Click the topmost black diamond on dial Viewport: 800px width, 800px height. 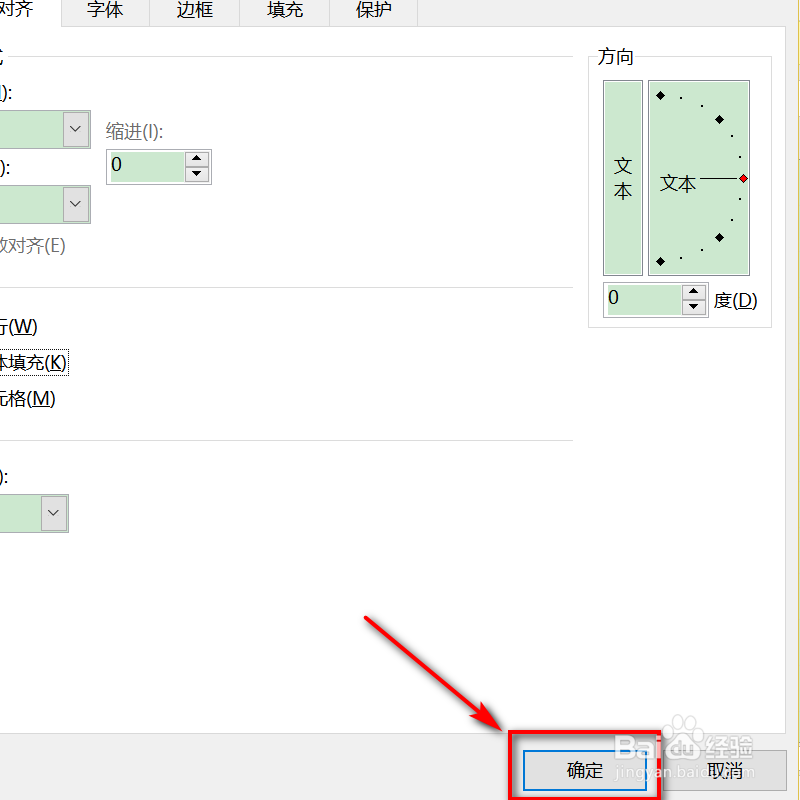[660, 96]
